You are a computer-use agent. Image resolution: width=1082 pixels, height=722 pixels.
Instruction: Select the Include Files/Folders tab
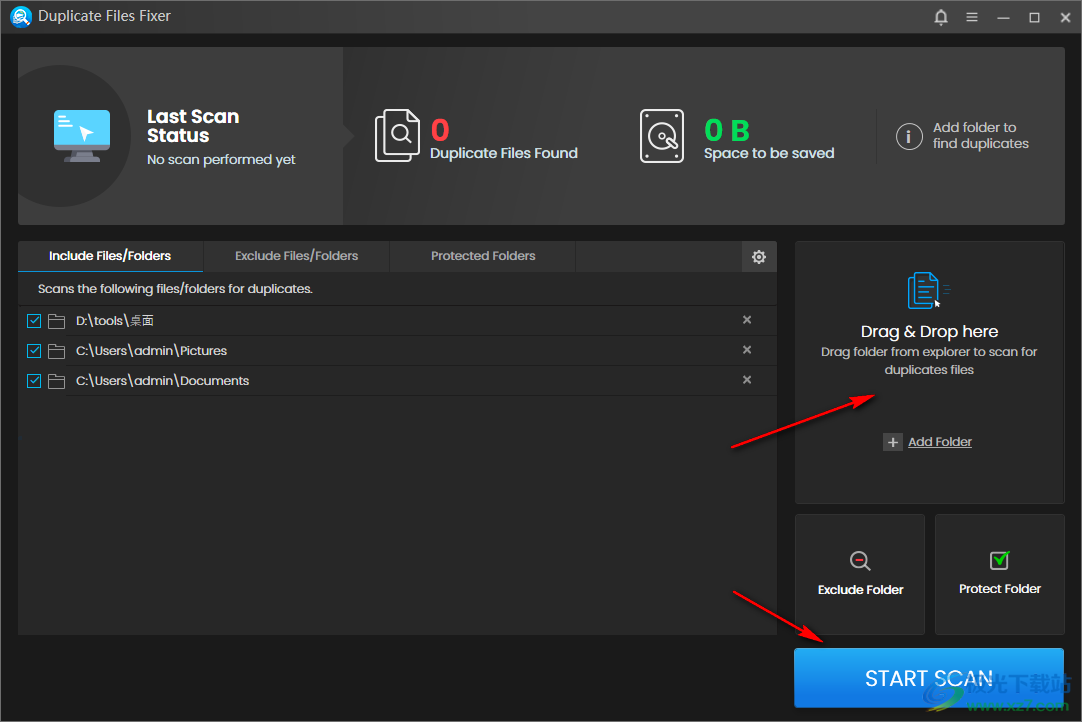pos(110,256)
